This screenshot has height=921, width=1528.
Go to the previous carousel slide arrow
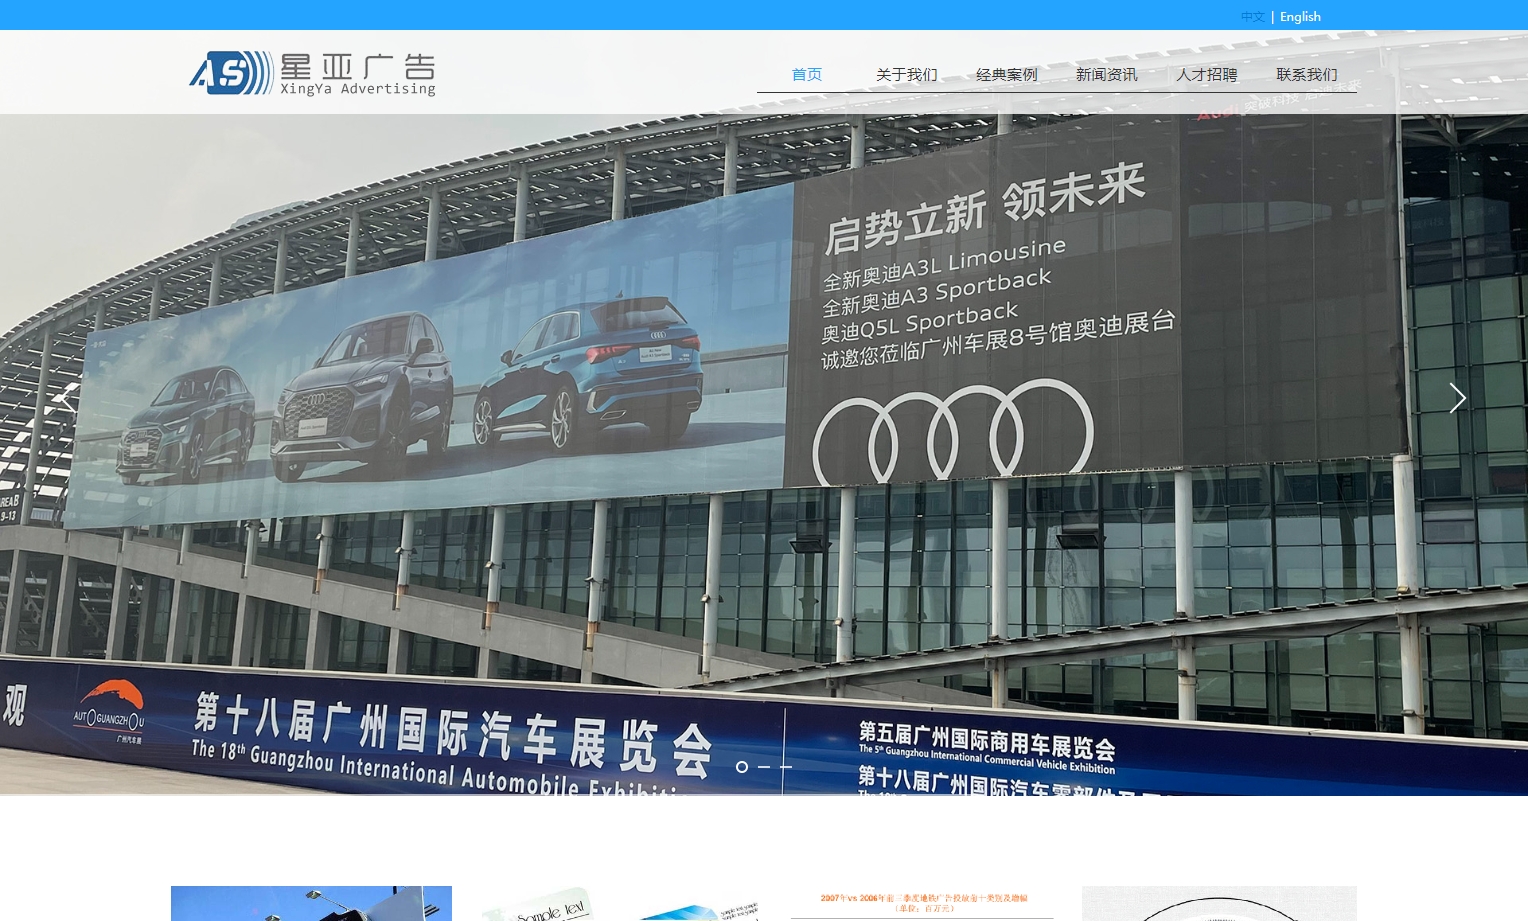[67, 398]
